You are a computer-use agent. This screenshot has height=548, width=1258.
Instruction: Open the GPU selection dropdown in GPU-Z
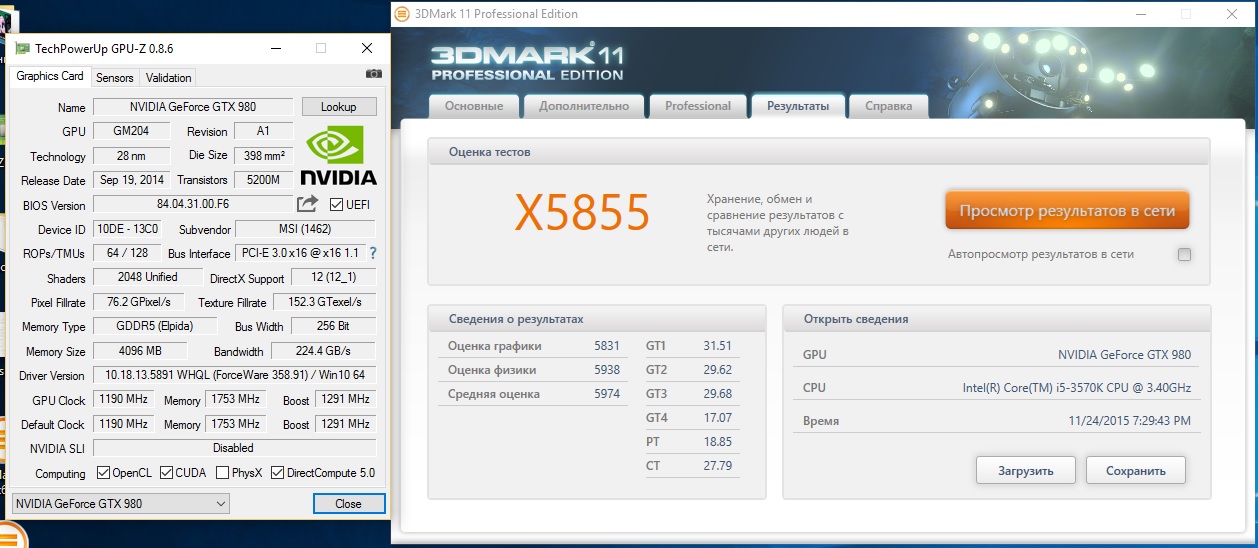[122, 504]
